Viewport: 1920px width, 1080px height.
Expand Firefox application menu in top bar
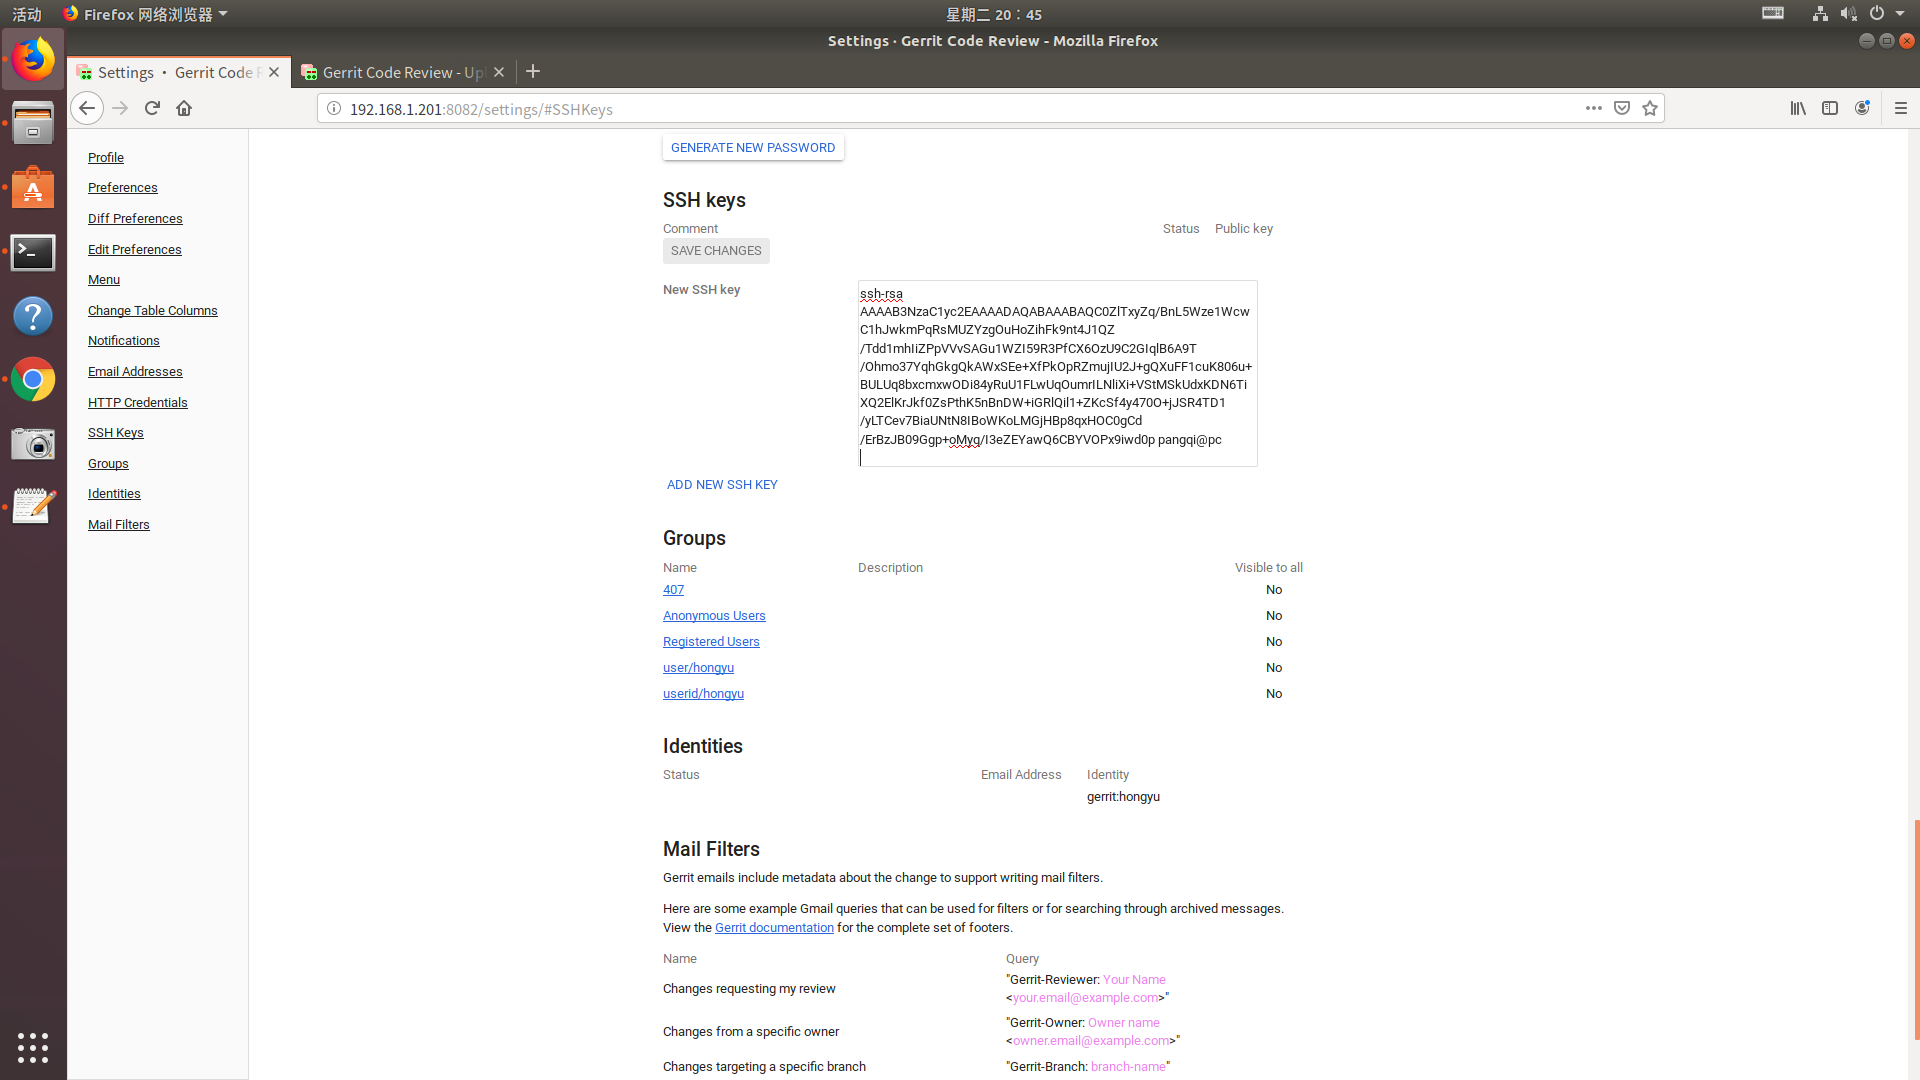pyautogui.click(x=146, y=14)
